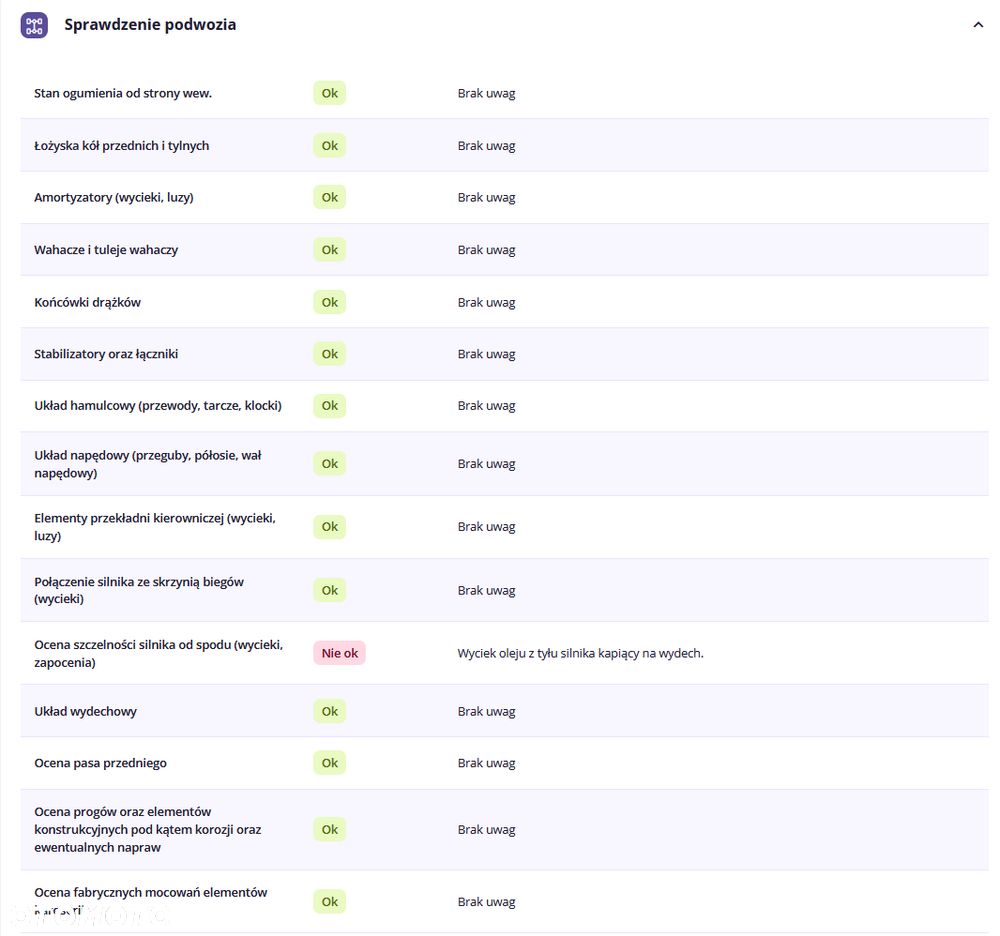This screenshot has width=1000, height=936.
Task: Click the red "Nie ok" status badge
Action: (339, 653)
